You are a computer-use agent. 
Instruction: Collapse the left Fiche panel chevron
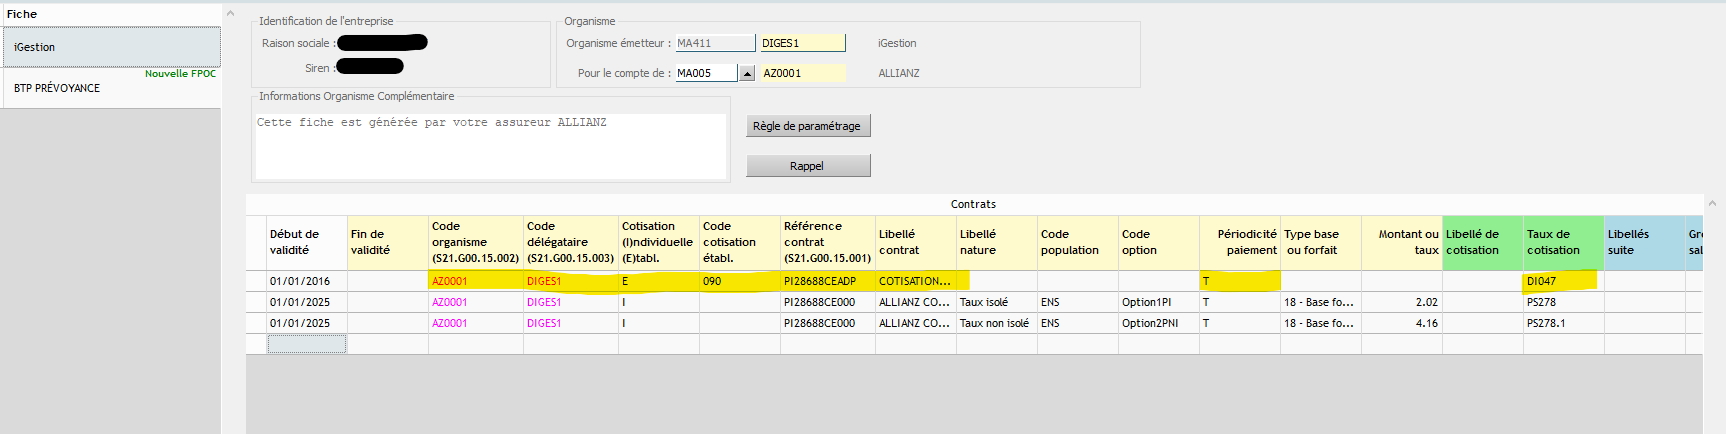pyautogui.click(x=230, y=14)
